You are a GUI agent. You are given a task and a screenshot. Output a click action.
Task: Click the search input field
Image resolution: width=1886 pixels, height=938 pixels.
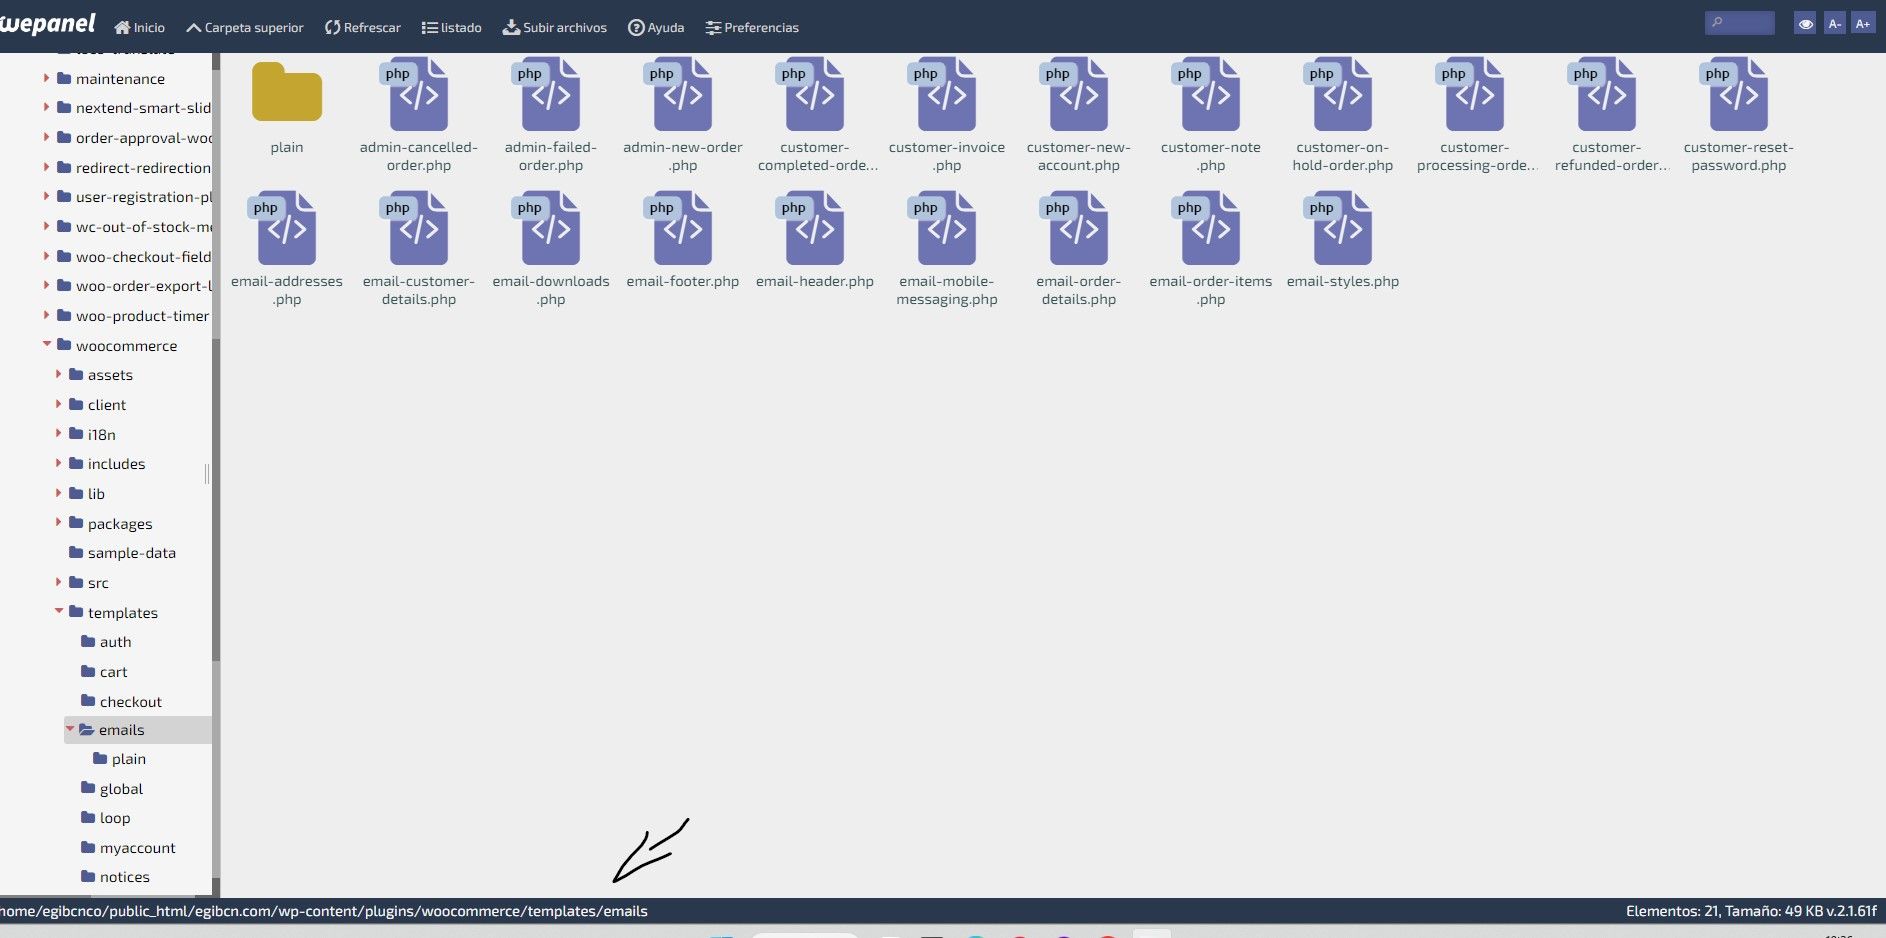click(x=1740, y=23)
